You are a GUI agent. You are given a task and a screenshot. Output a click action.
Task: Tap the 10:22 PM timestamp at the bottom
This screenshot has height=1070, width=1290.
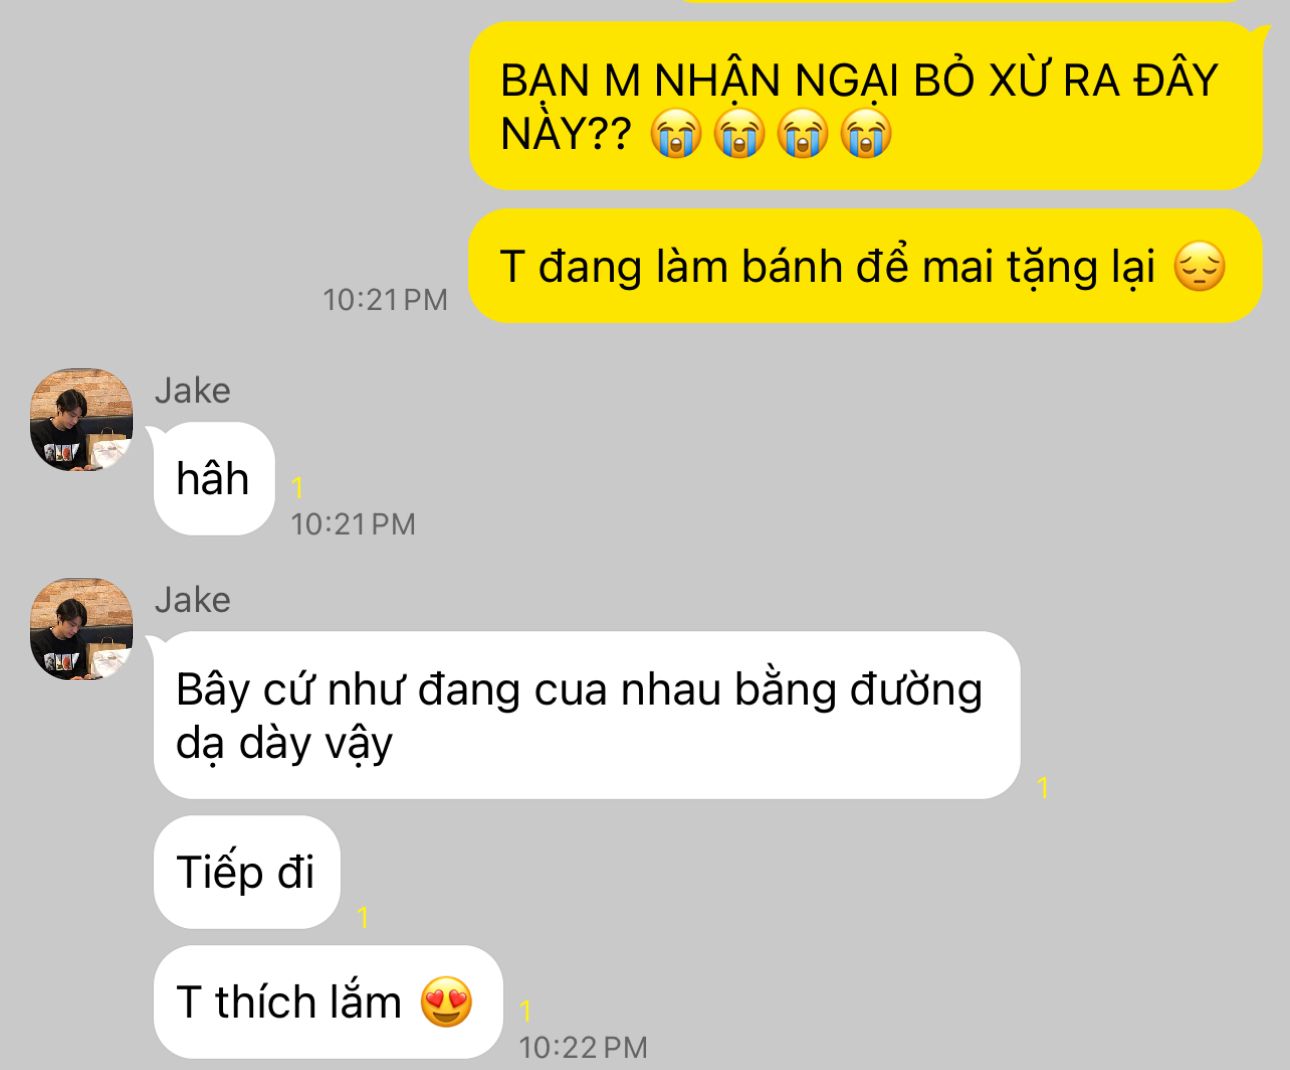point(583,1047)
